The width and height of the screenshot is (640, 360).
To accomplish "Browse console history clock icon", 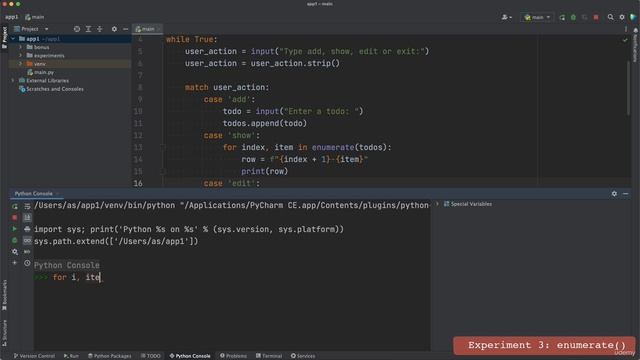I will point(27,263).
